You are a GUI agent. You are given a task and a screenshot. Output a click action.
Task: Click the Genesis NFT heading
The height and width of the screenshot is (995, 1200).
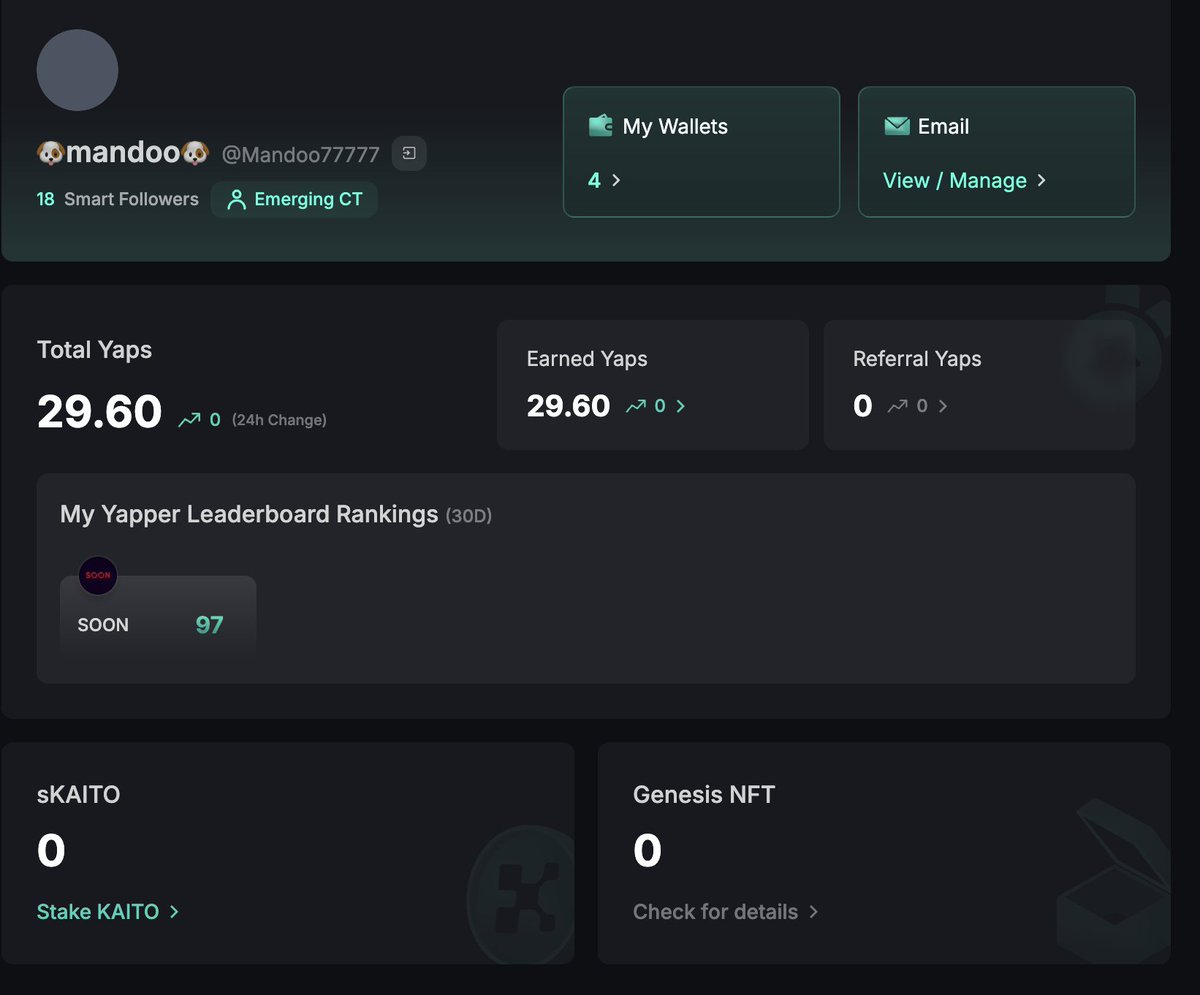click(704, 795)
